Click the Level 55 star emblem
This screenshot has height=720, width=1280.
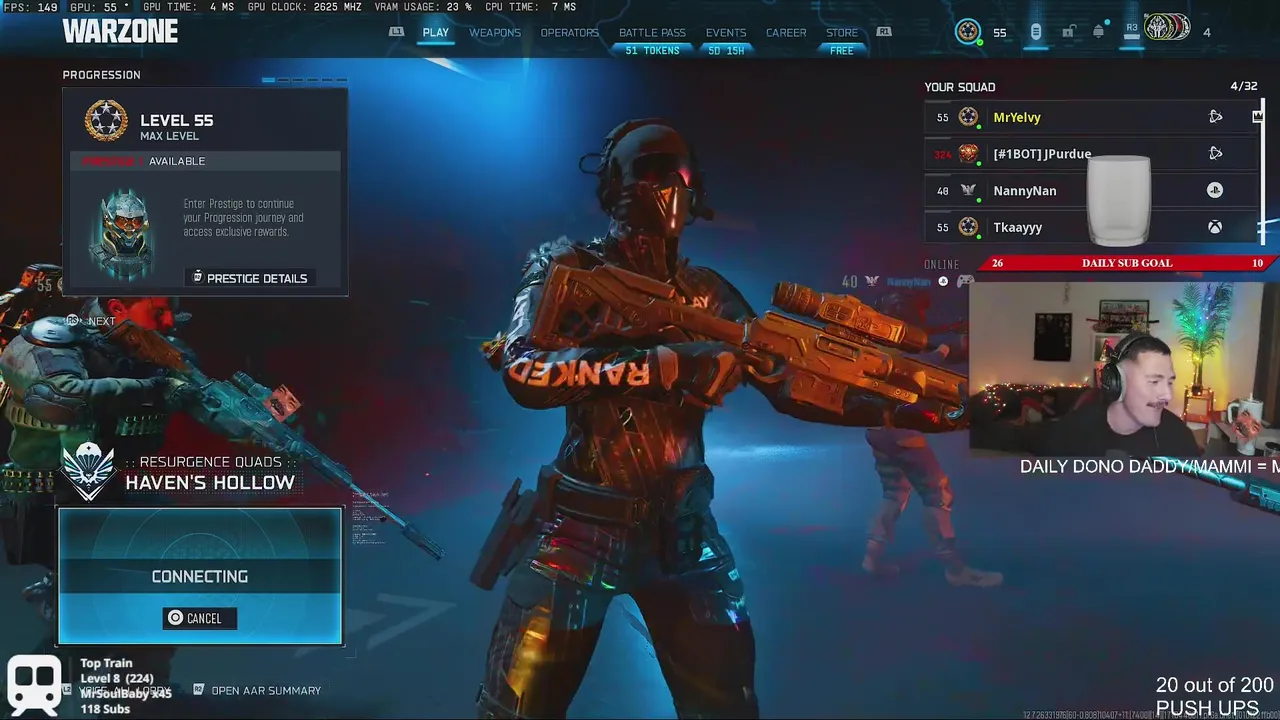106,121
